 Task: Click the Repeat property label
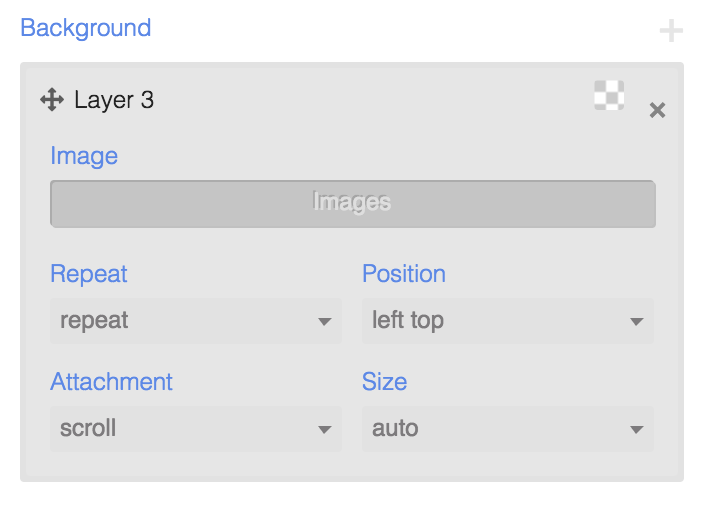click(89, 274)
